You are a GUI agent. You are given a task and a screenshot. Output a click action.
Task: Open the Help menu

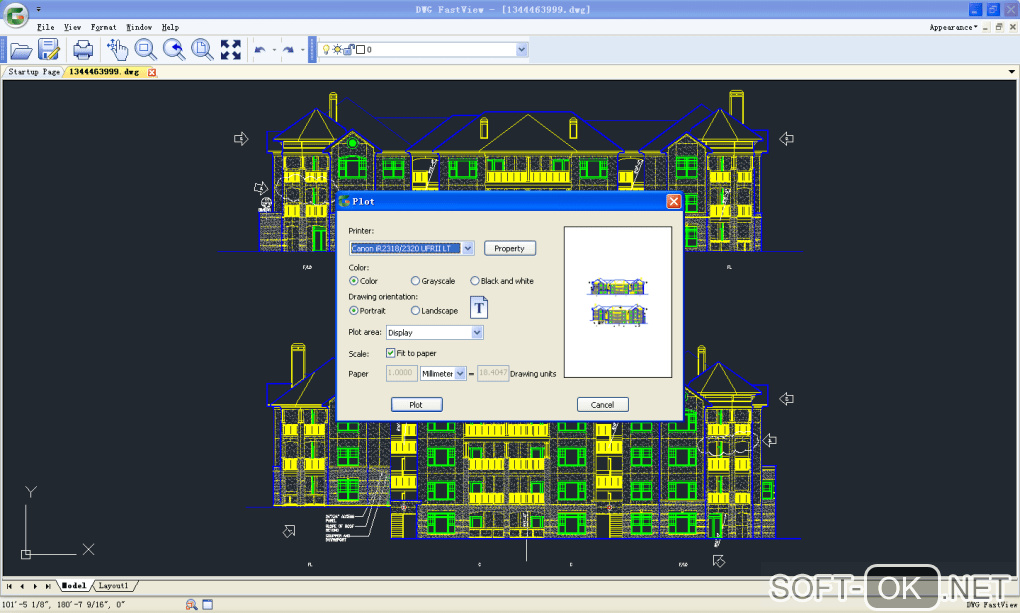170,27
